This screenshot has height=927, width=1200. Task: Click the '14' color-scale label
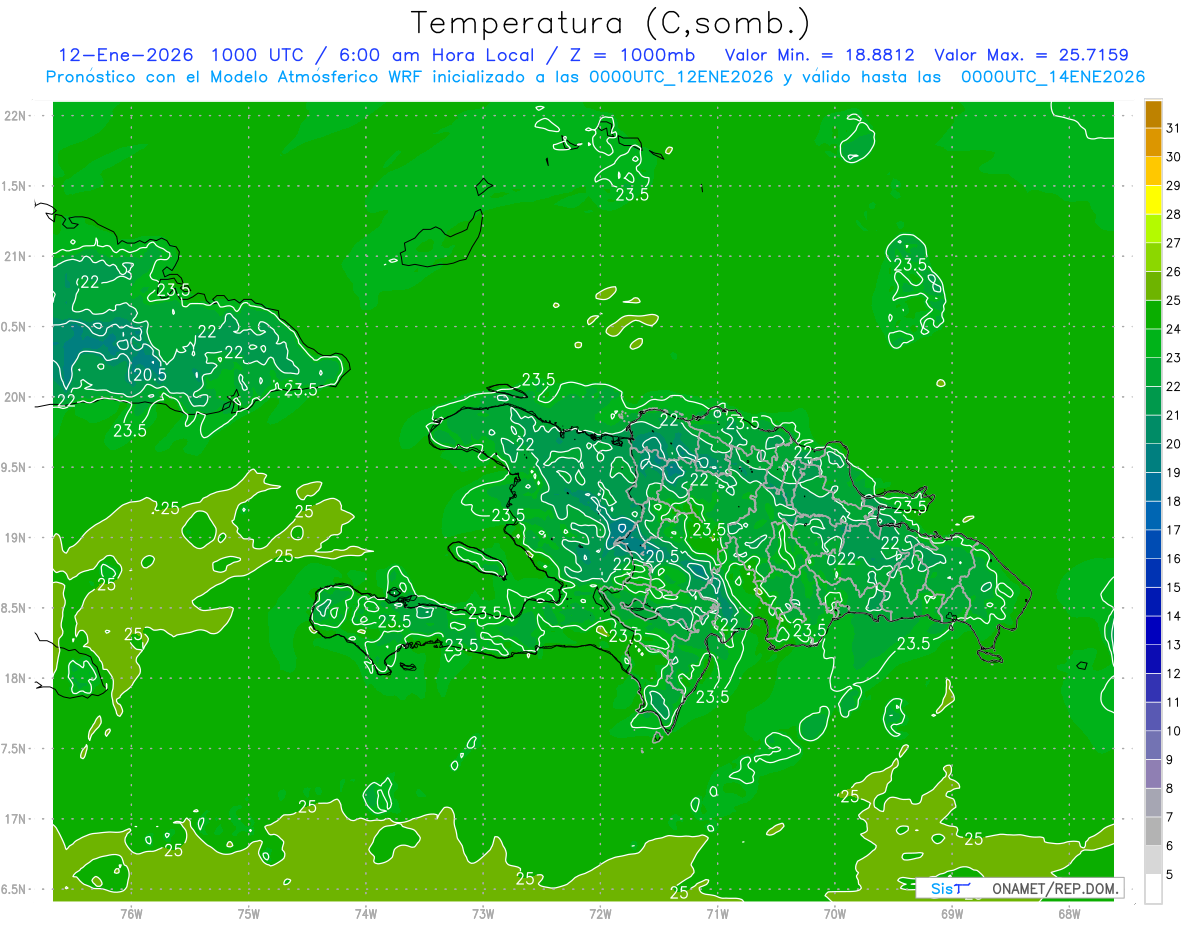pos(1174,616)
